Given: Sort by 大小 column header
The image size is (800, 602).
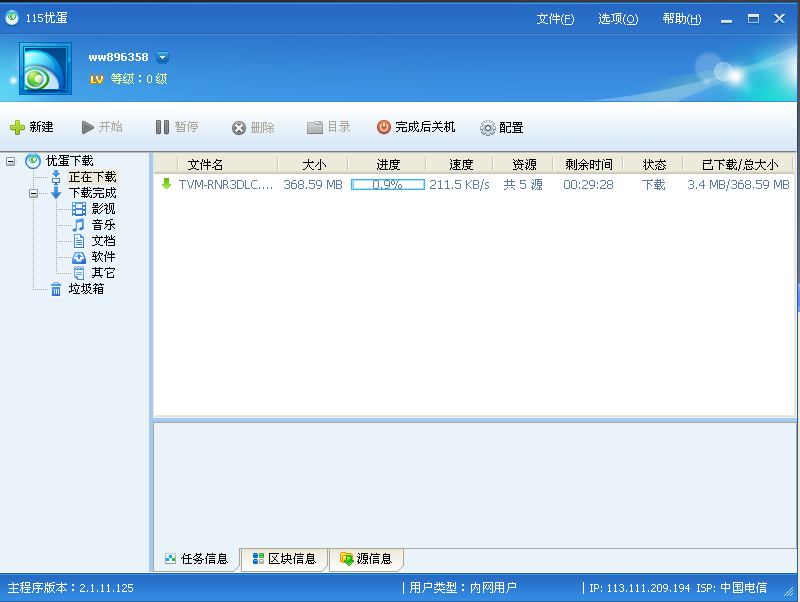Looking at the screenshot, I should coord(314,164).
